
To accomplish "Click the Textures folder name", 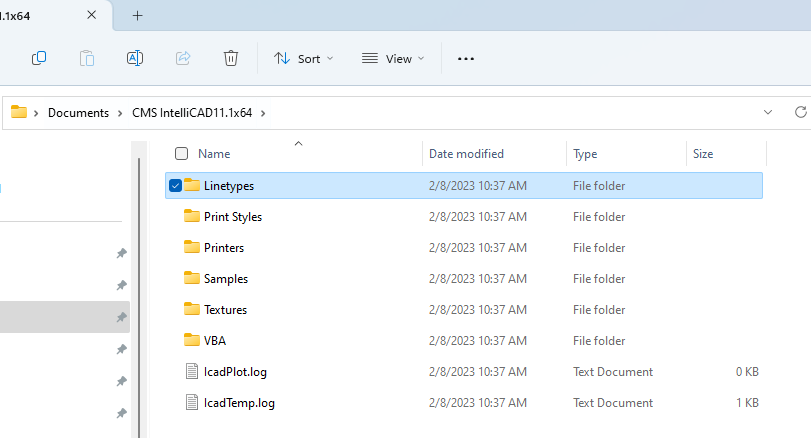I will [x=225, y=310].
